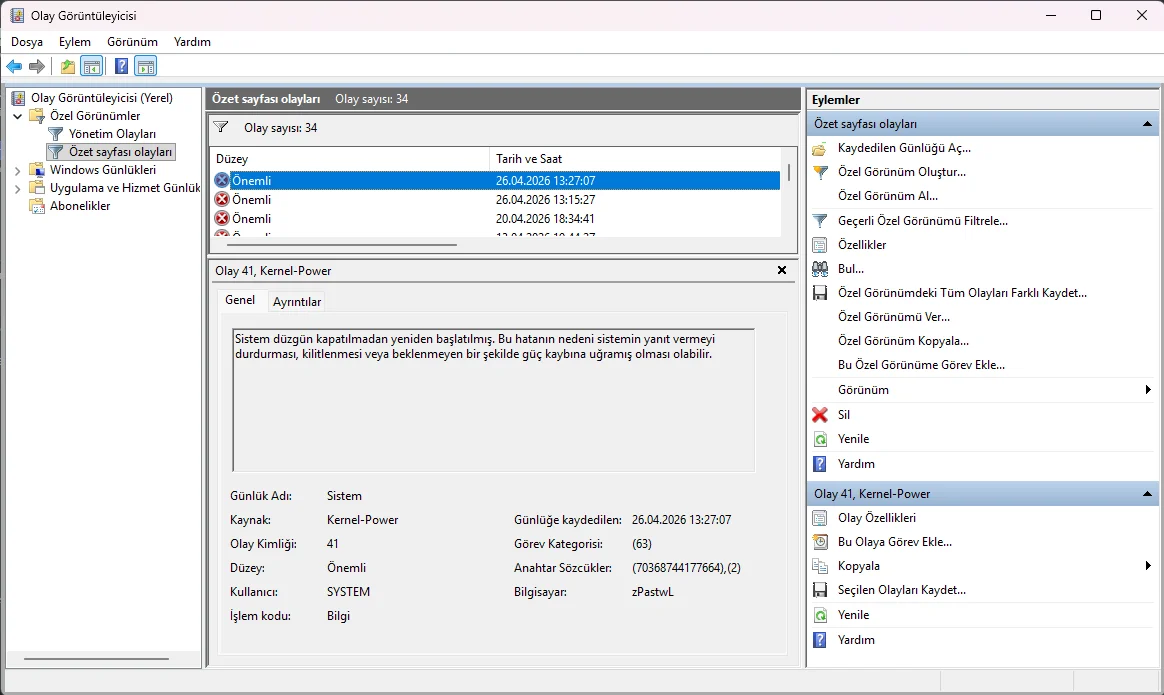Expand the Windows Günlükleri tree node
This screenshot has width=1164, height=695.
click(x=17, y=170)
